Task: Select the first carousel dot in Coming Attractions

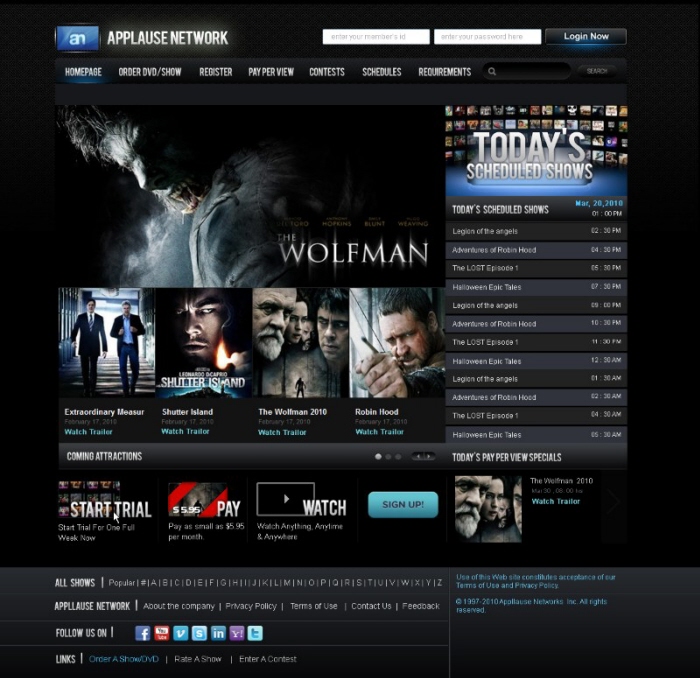Action: [378, 457]
